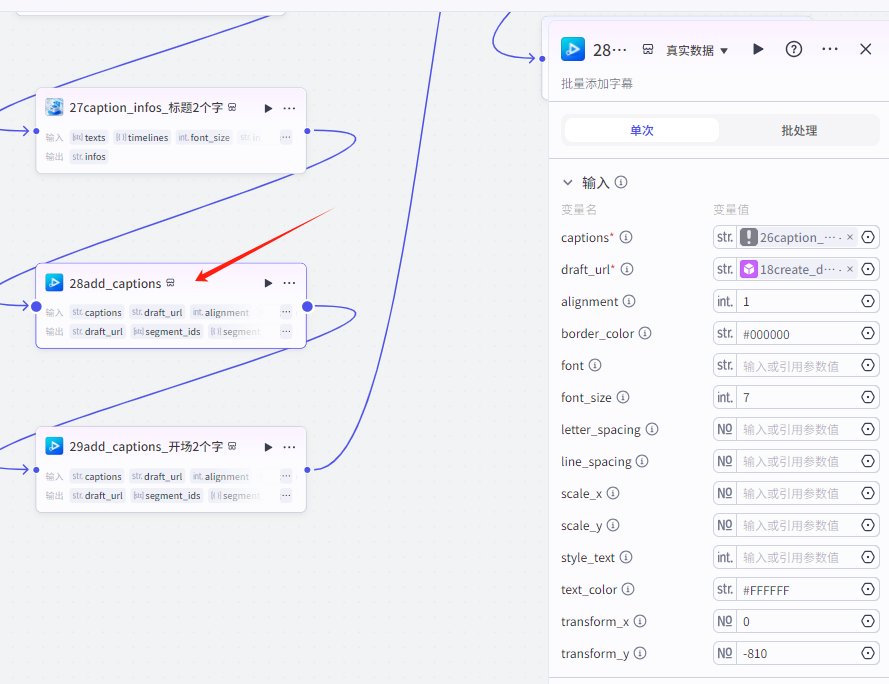The height and width of the screenshot is (684, 889).
Task: Remove the 26caption reference from captions
Action: click(x=850, y=238)
